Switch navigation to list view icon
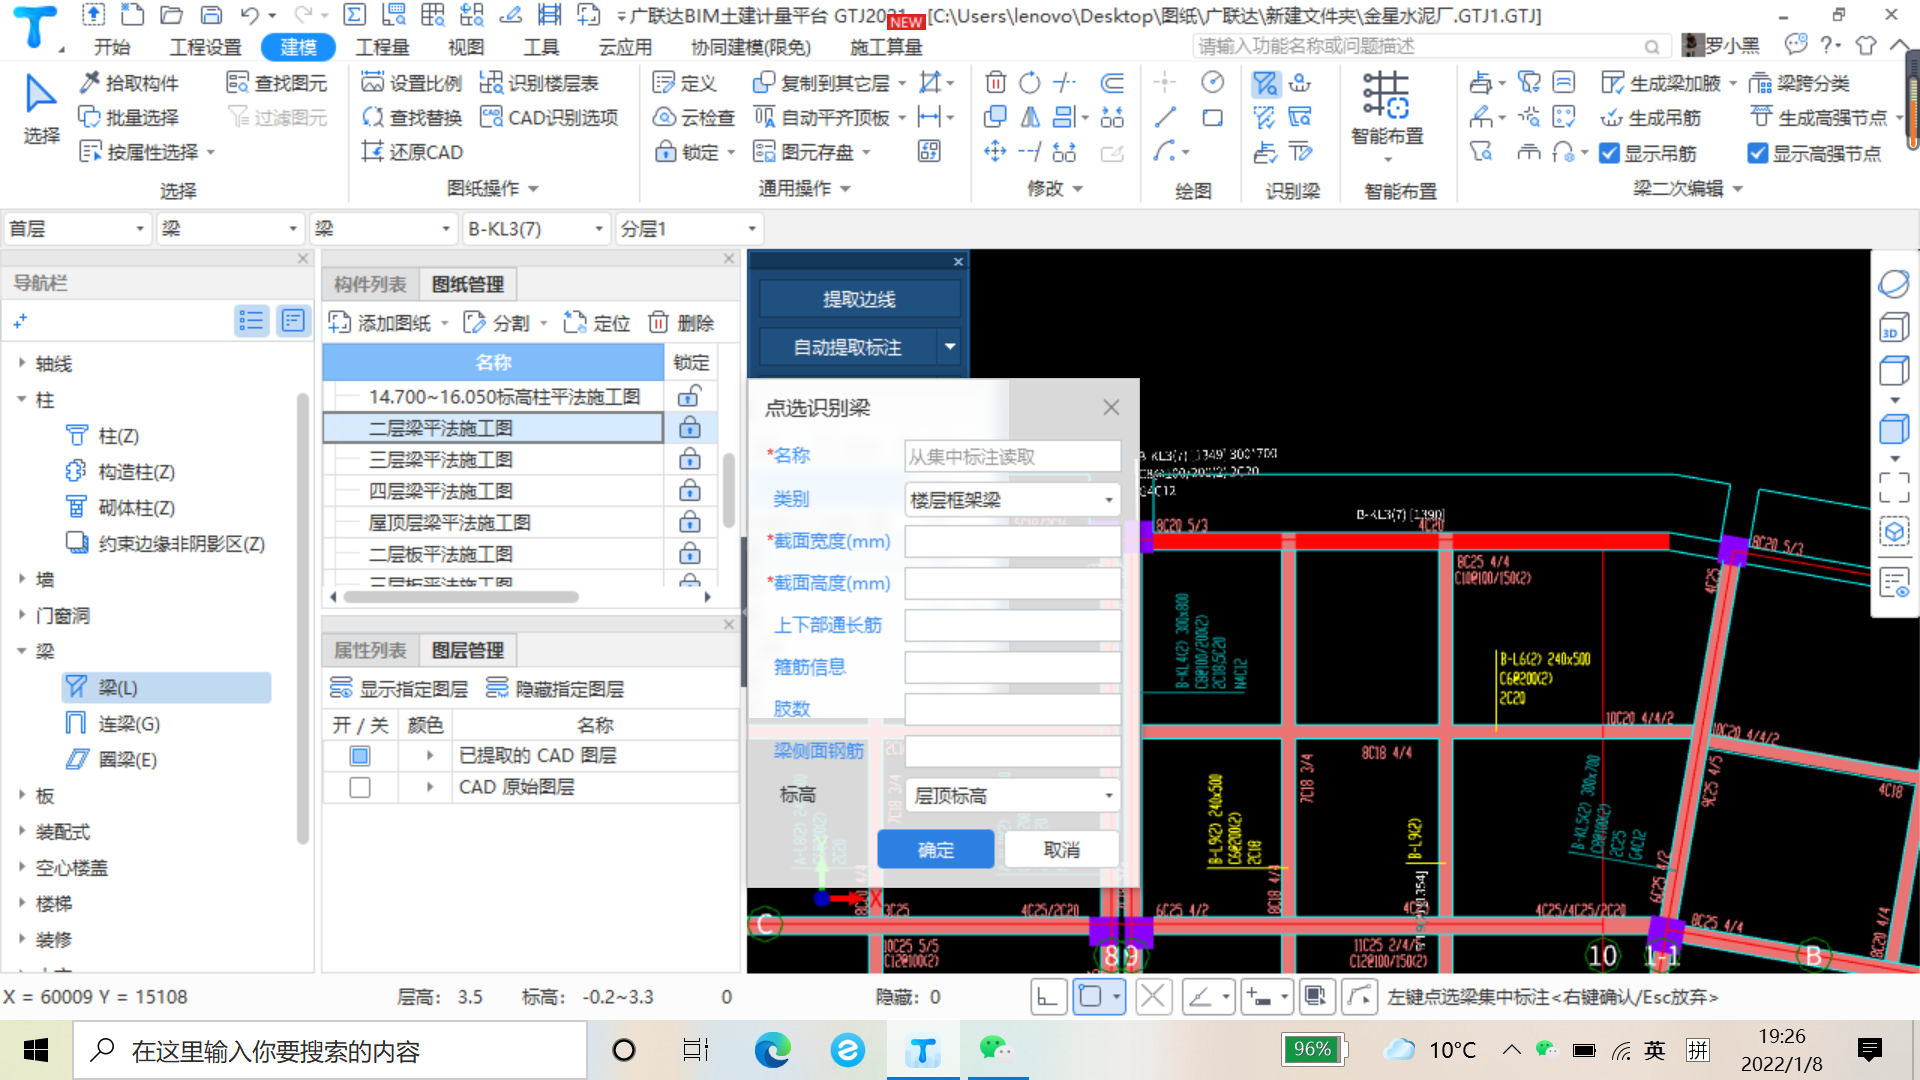Image resolution: width=1920 pixels, height=1080 pixels. pos(251,321)
